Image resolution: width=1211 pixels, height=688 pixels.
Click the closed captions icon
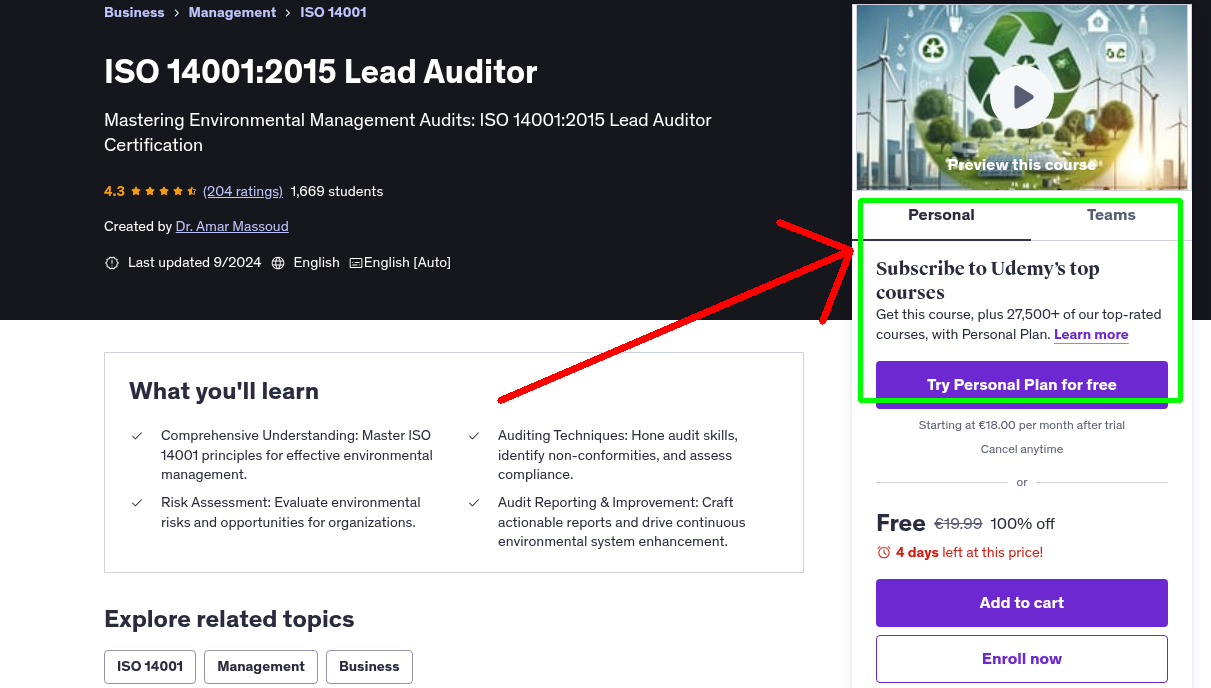355,263
